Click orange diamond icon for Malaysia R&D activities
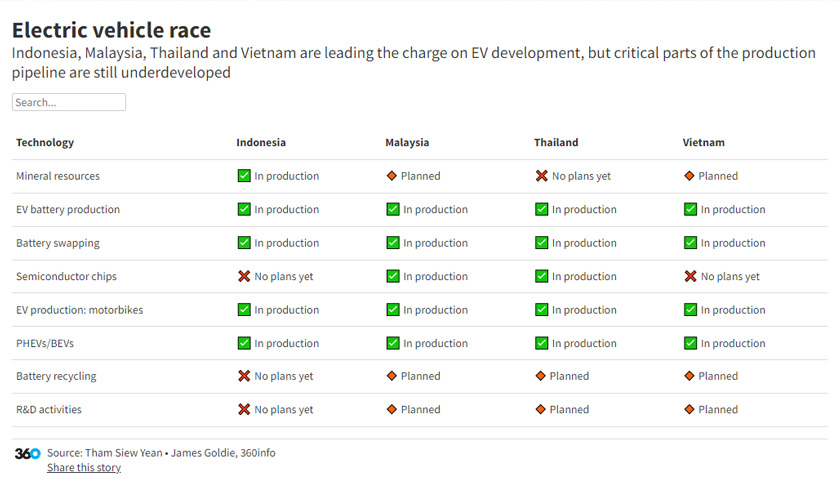 (x=392, y=409)
